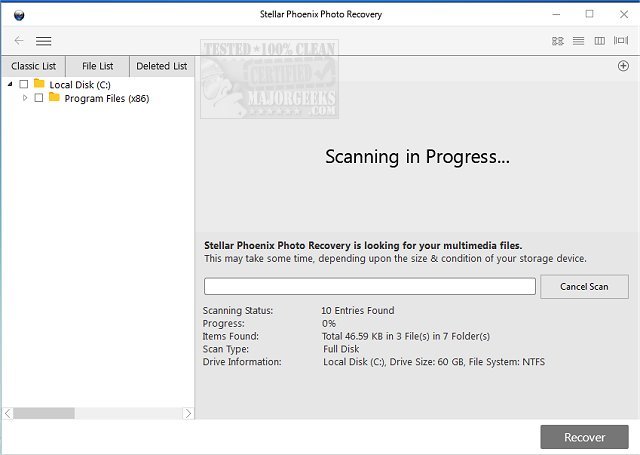Click the '0%' progress value
640x455 pixels.
(329, 324)
